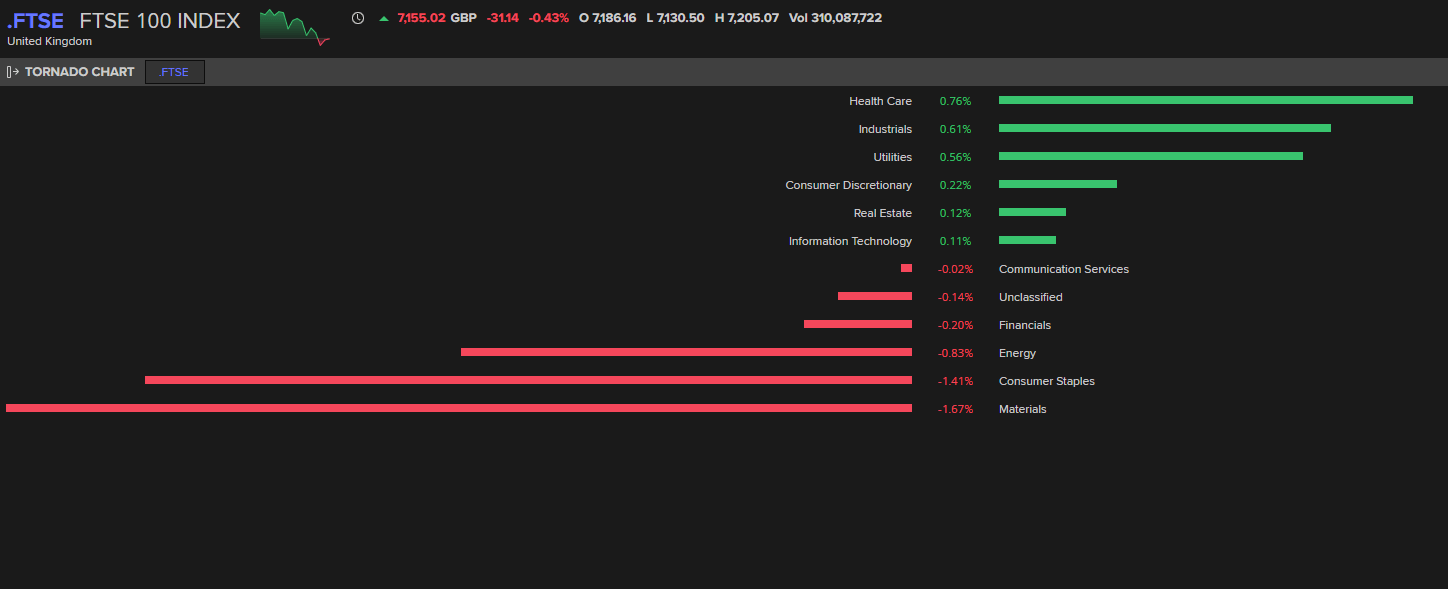Click the blue .FTSE ticker at top left
This screenshot has height=589, width=1448.
(35, 20)
